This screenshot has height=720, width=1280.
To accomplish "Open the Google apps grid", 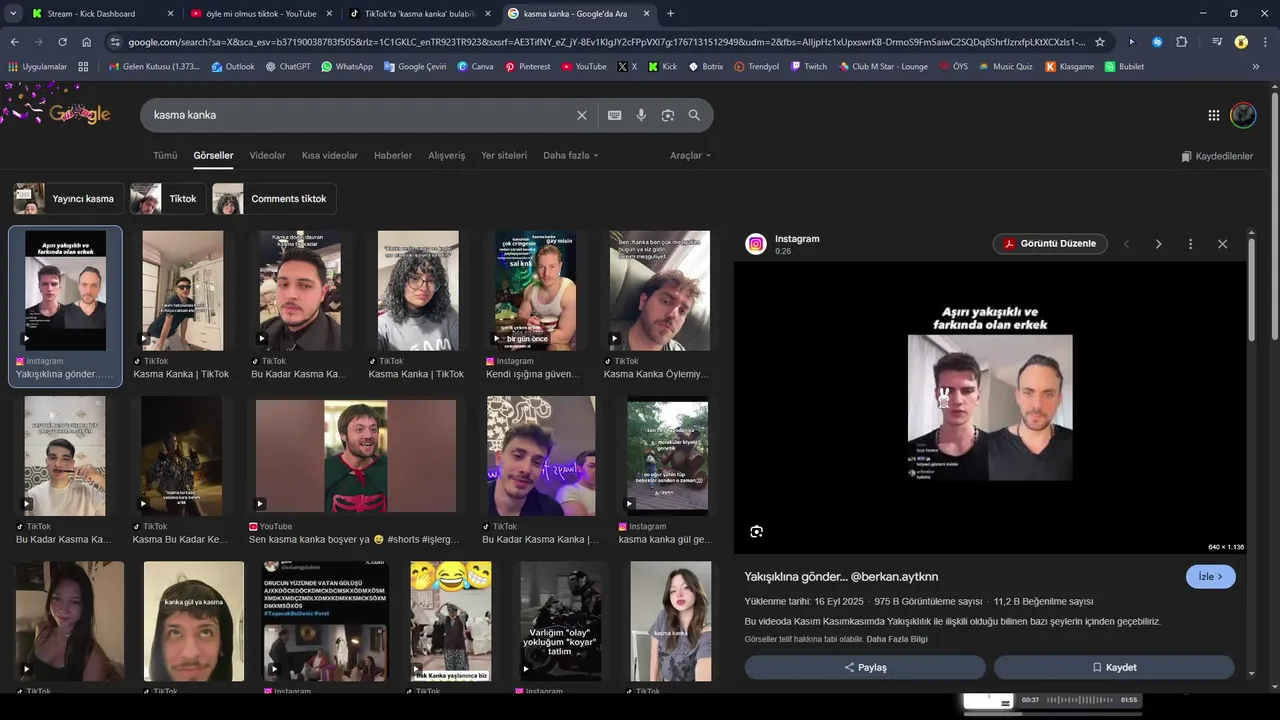I will click(x=1213, y=115).
